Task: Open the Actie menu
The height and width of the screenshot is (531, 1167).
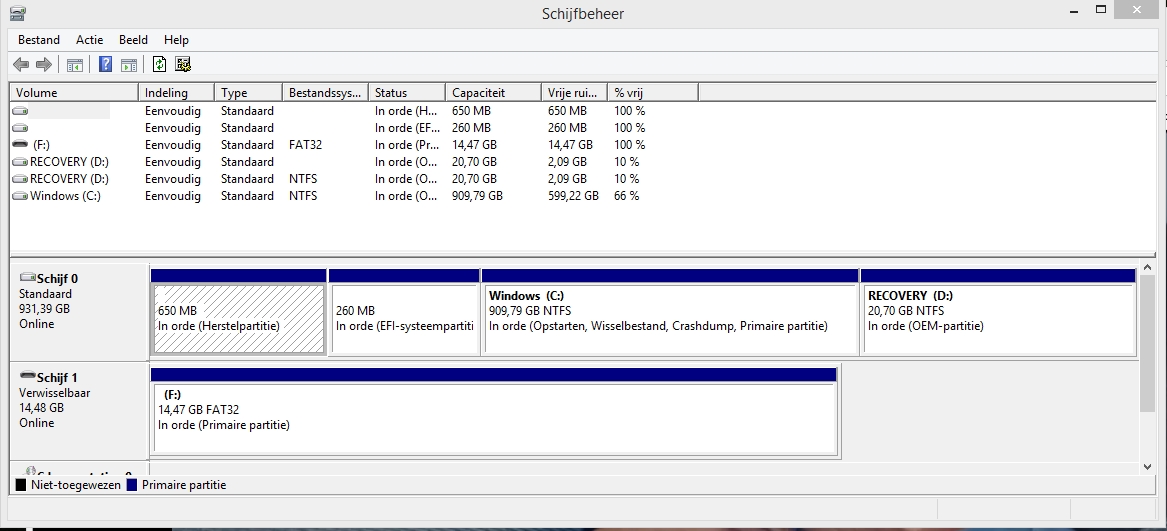Action: point(89,40)
